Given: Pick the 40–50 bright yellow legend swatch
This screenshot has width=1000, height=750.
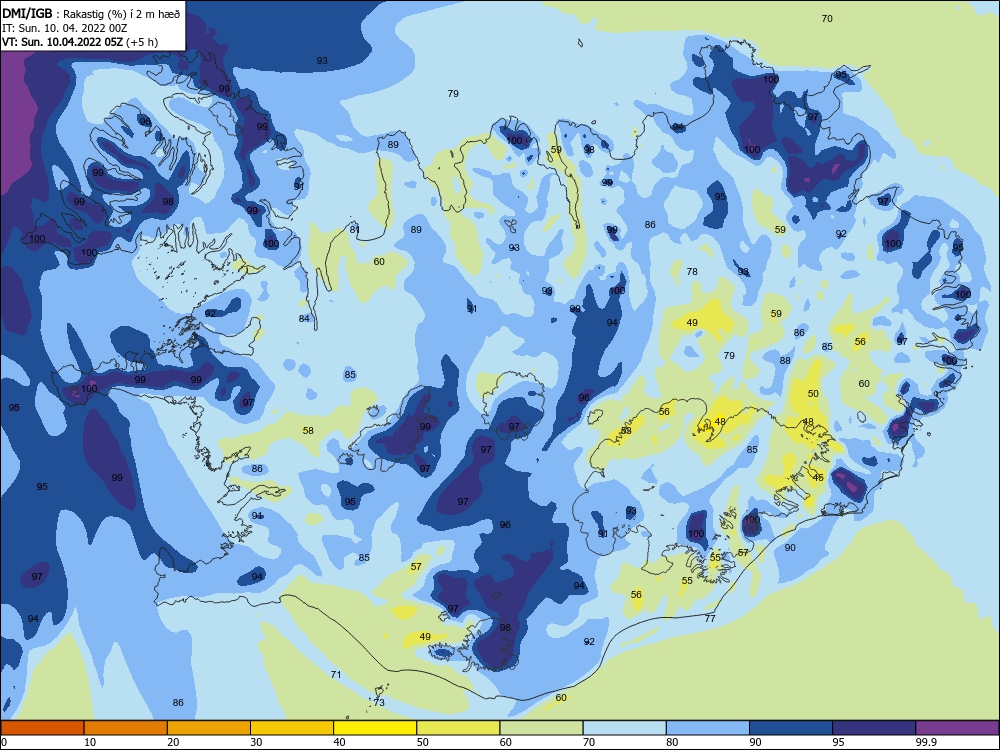Looking at the screenshot, I should coord(375,728).
